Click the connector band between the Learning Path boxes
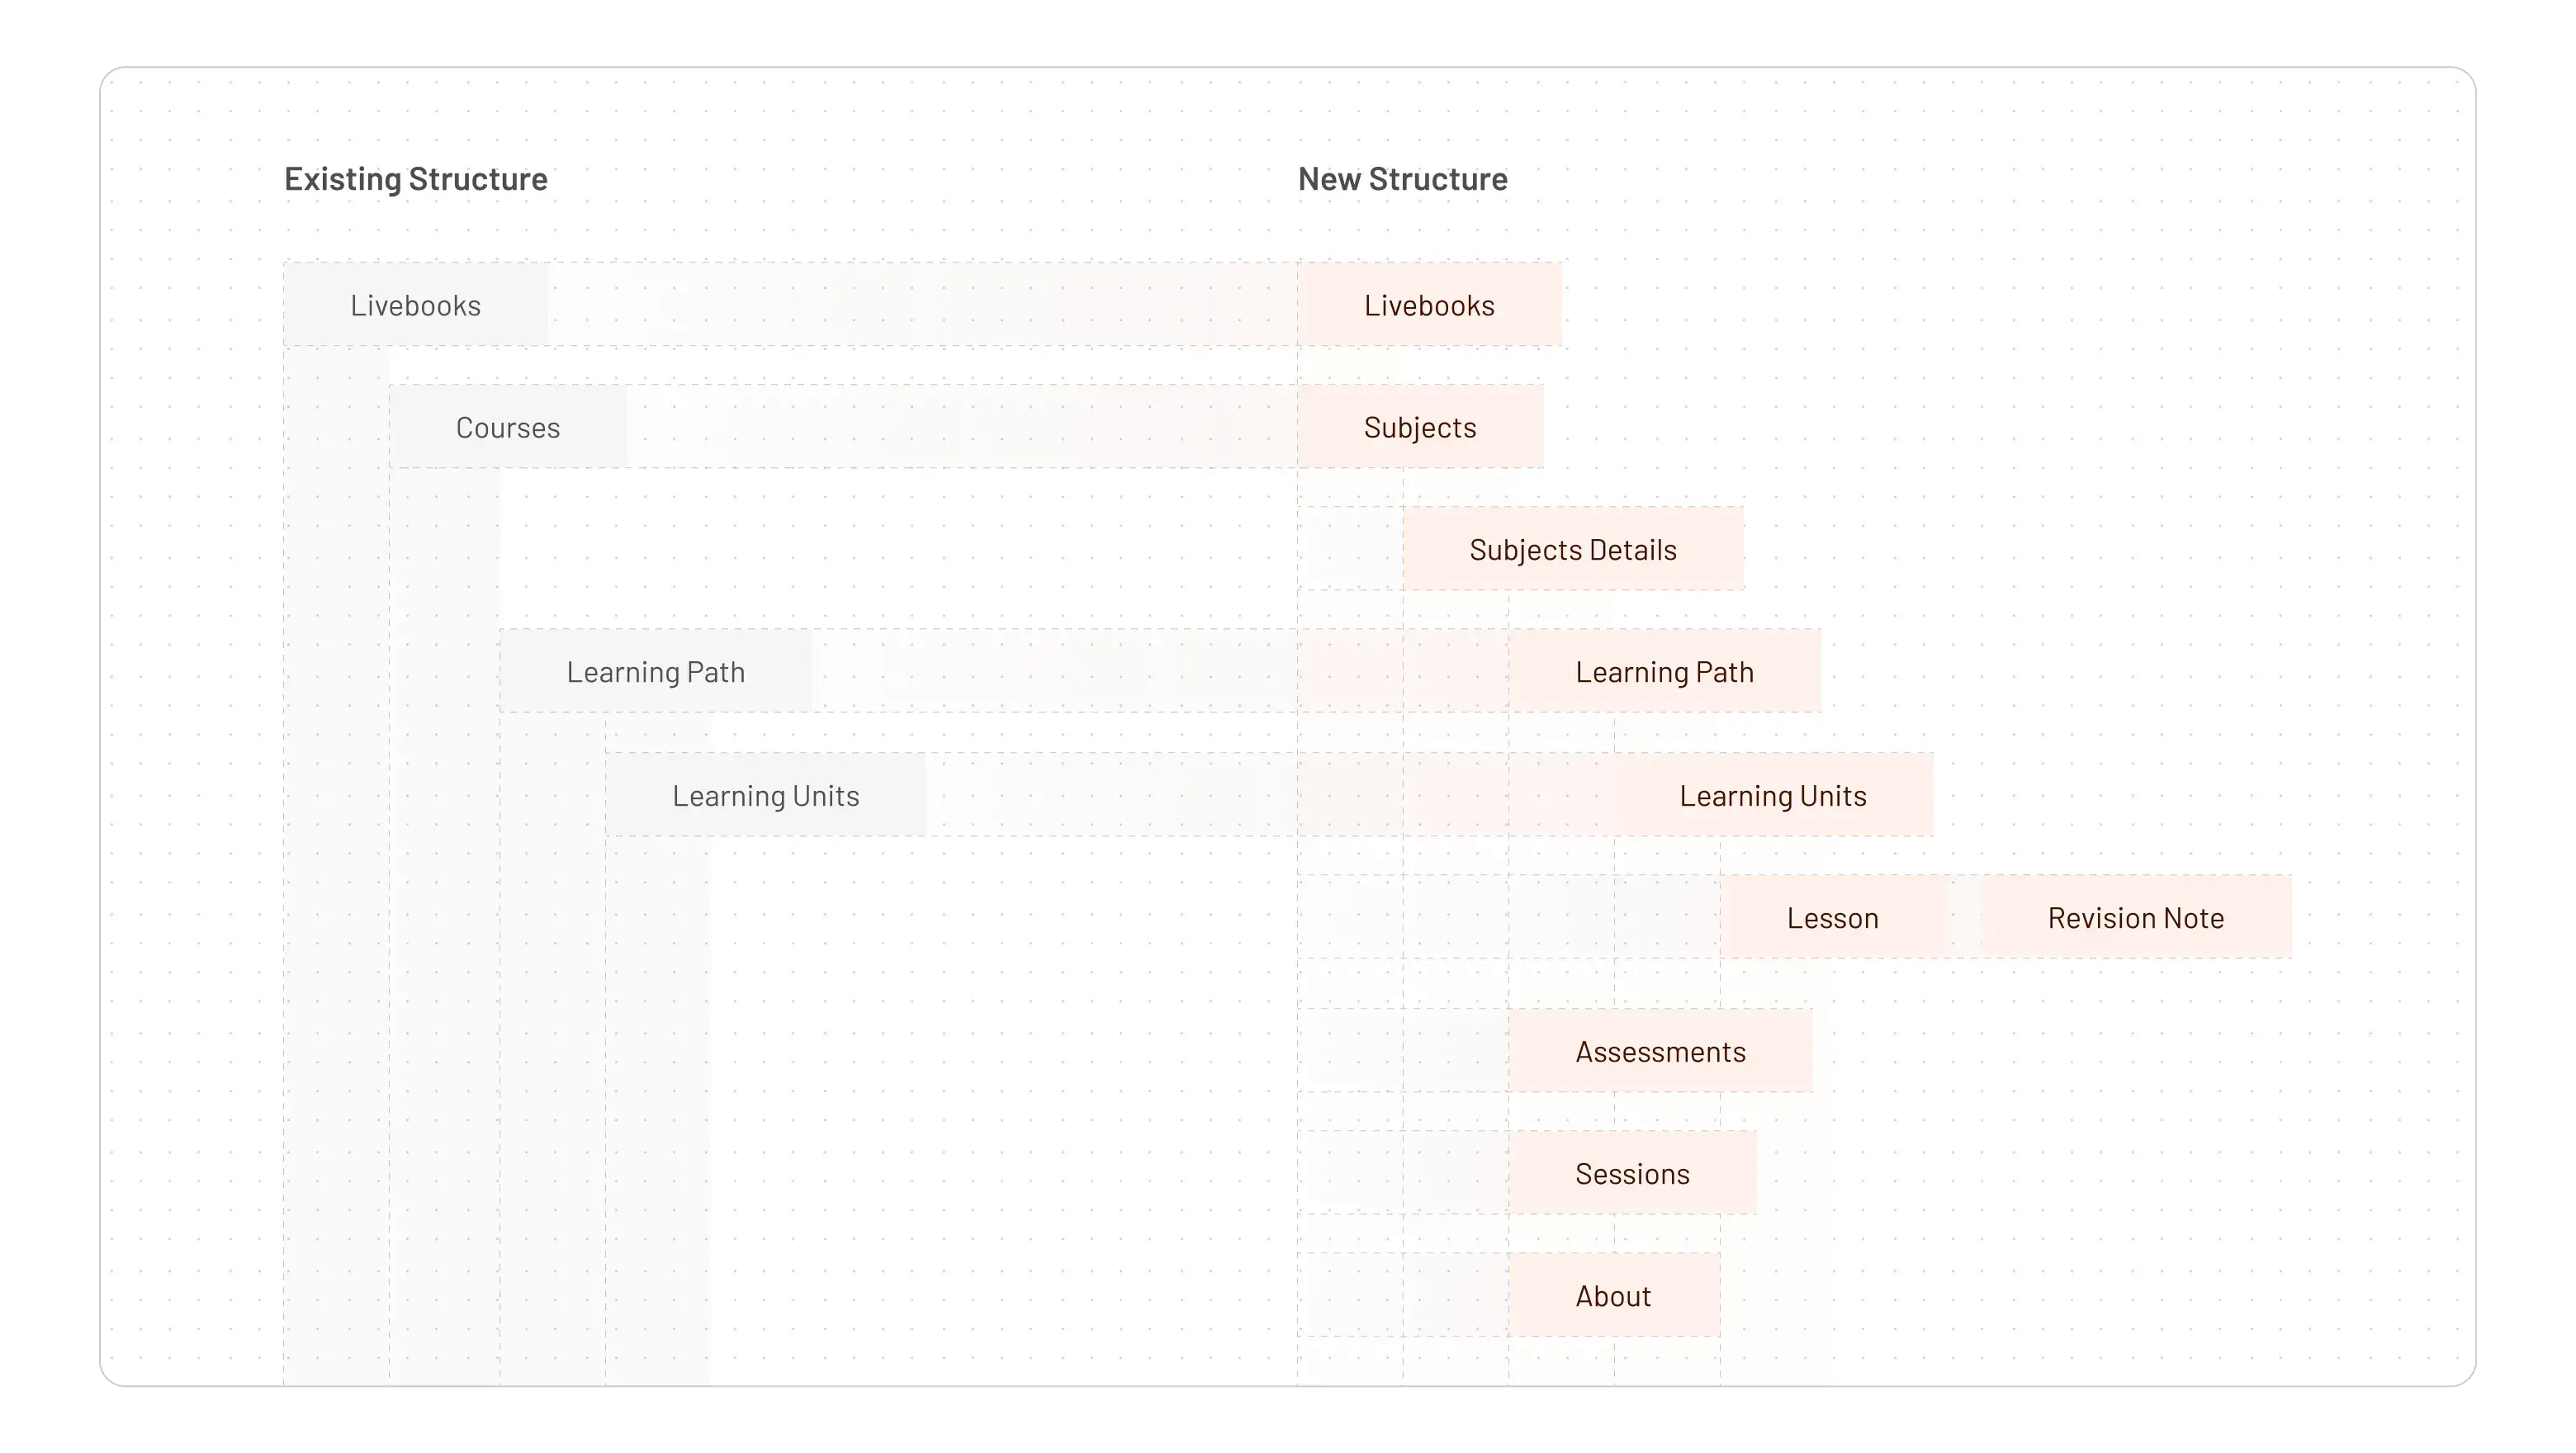The width and height of the screenshot is (2576, 1453). tap(1055, 671)
